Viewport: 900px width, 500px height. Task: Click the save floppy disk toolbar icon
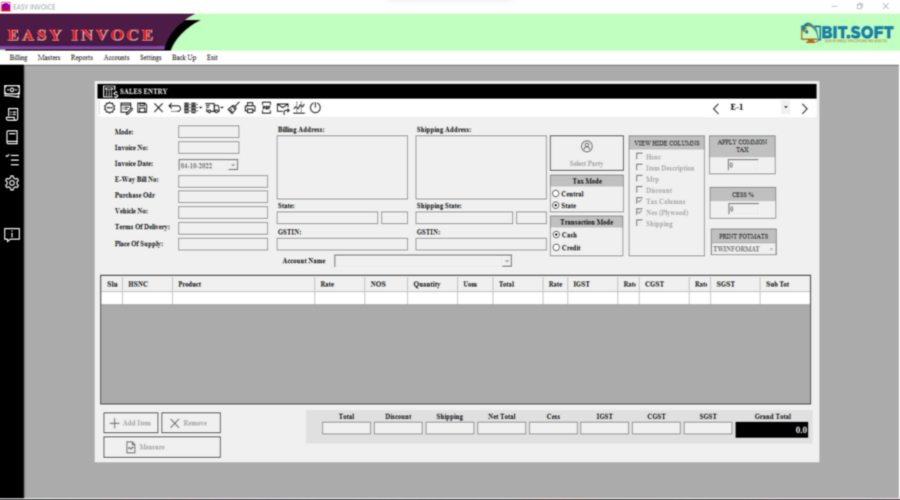(x=142, y=108)
